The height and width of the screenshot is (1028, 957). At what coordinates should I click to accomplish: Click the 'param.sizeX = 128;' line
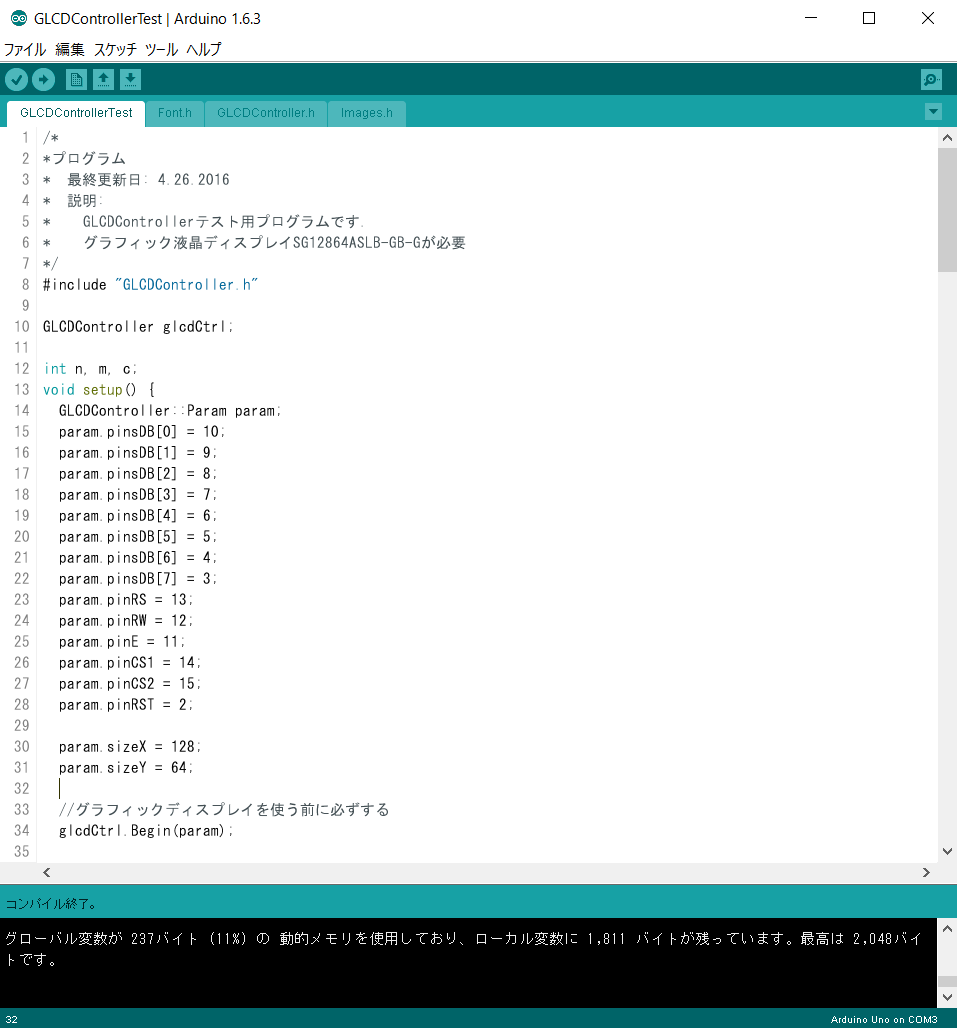click(130, 746)
